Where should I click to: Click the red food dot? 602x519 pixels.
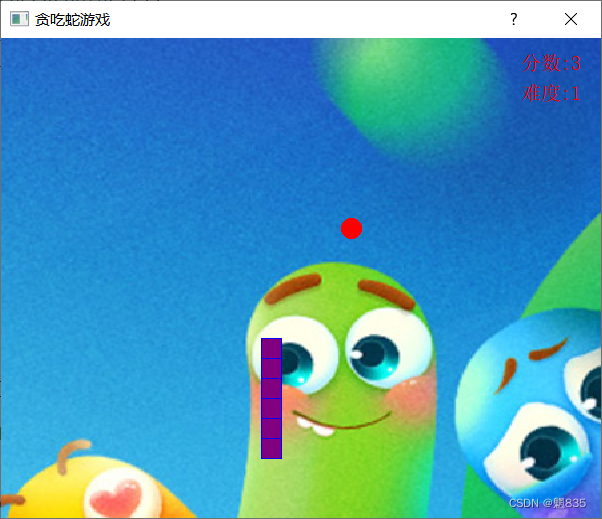351,228
